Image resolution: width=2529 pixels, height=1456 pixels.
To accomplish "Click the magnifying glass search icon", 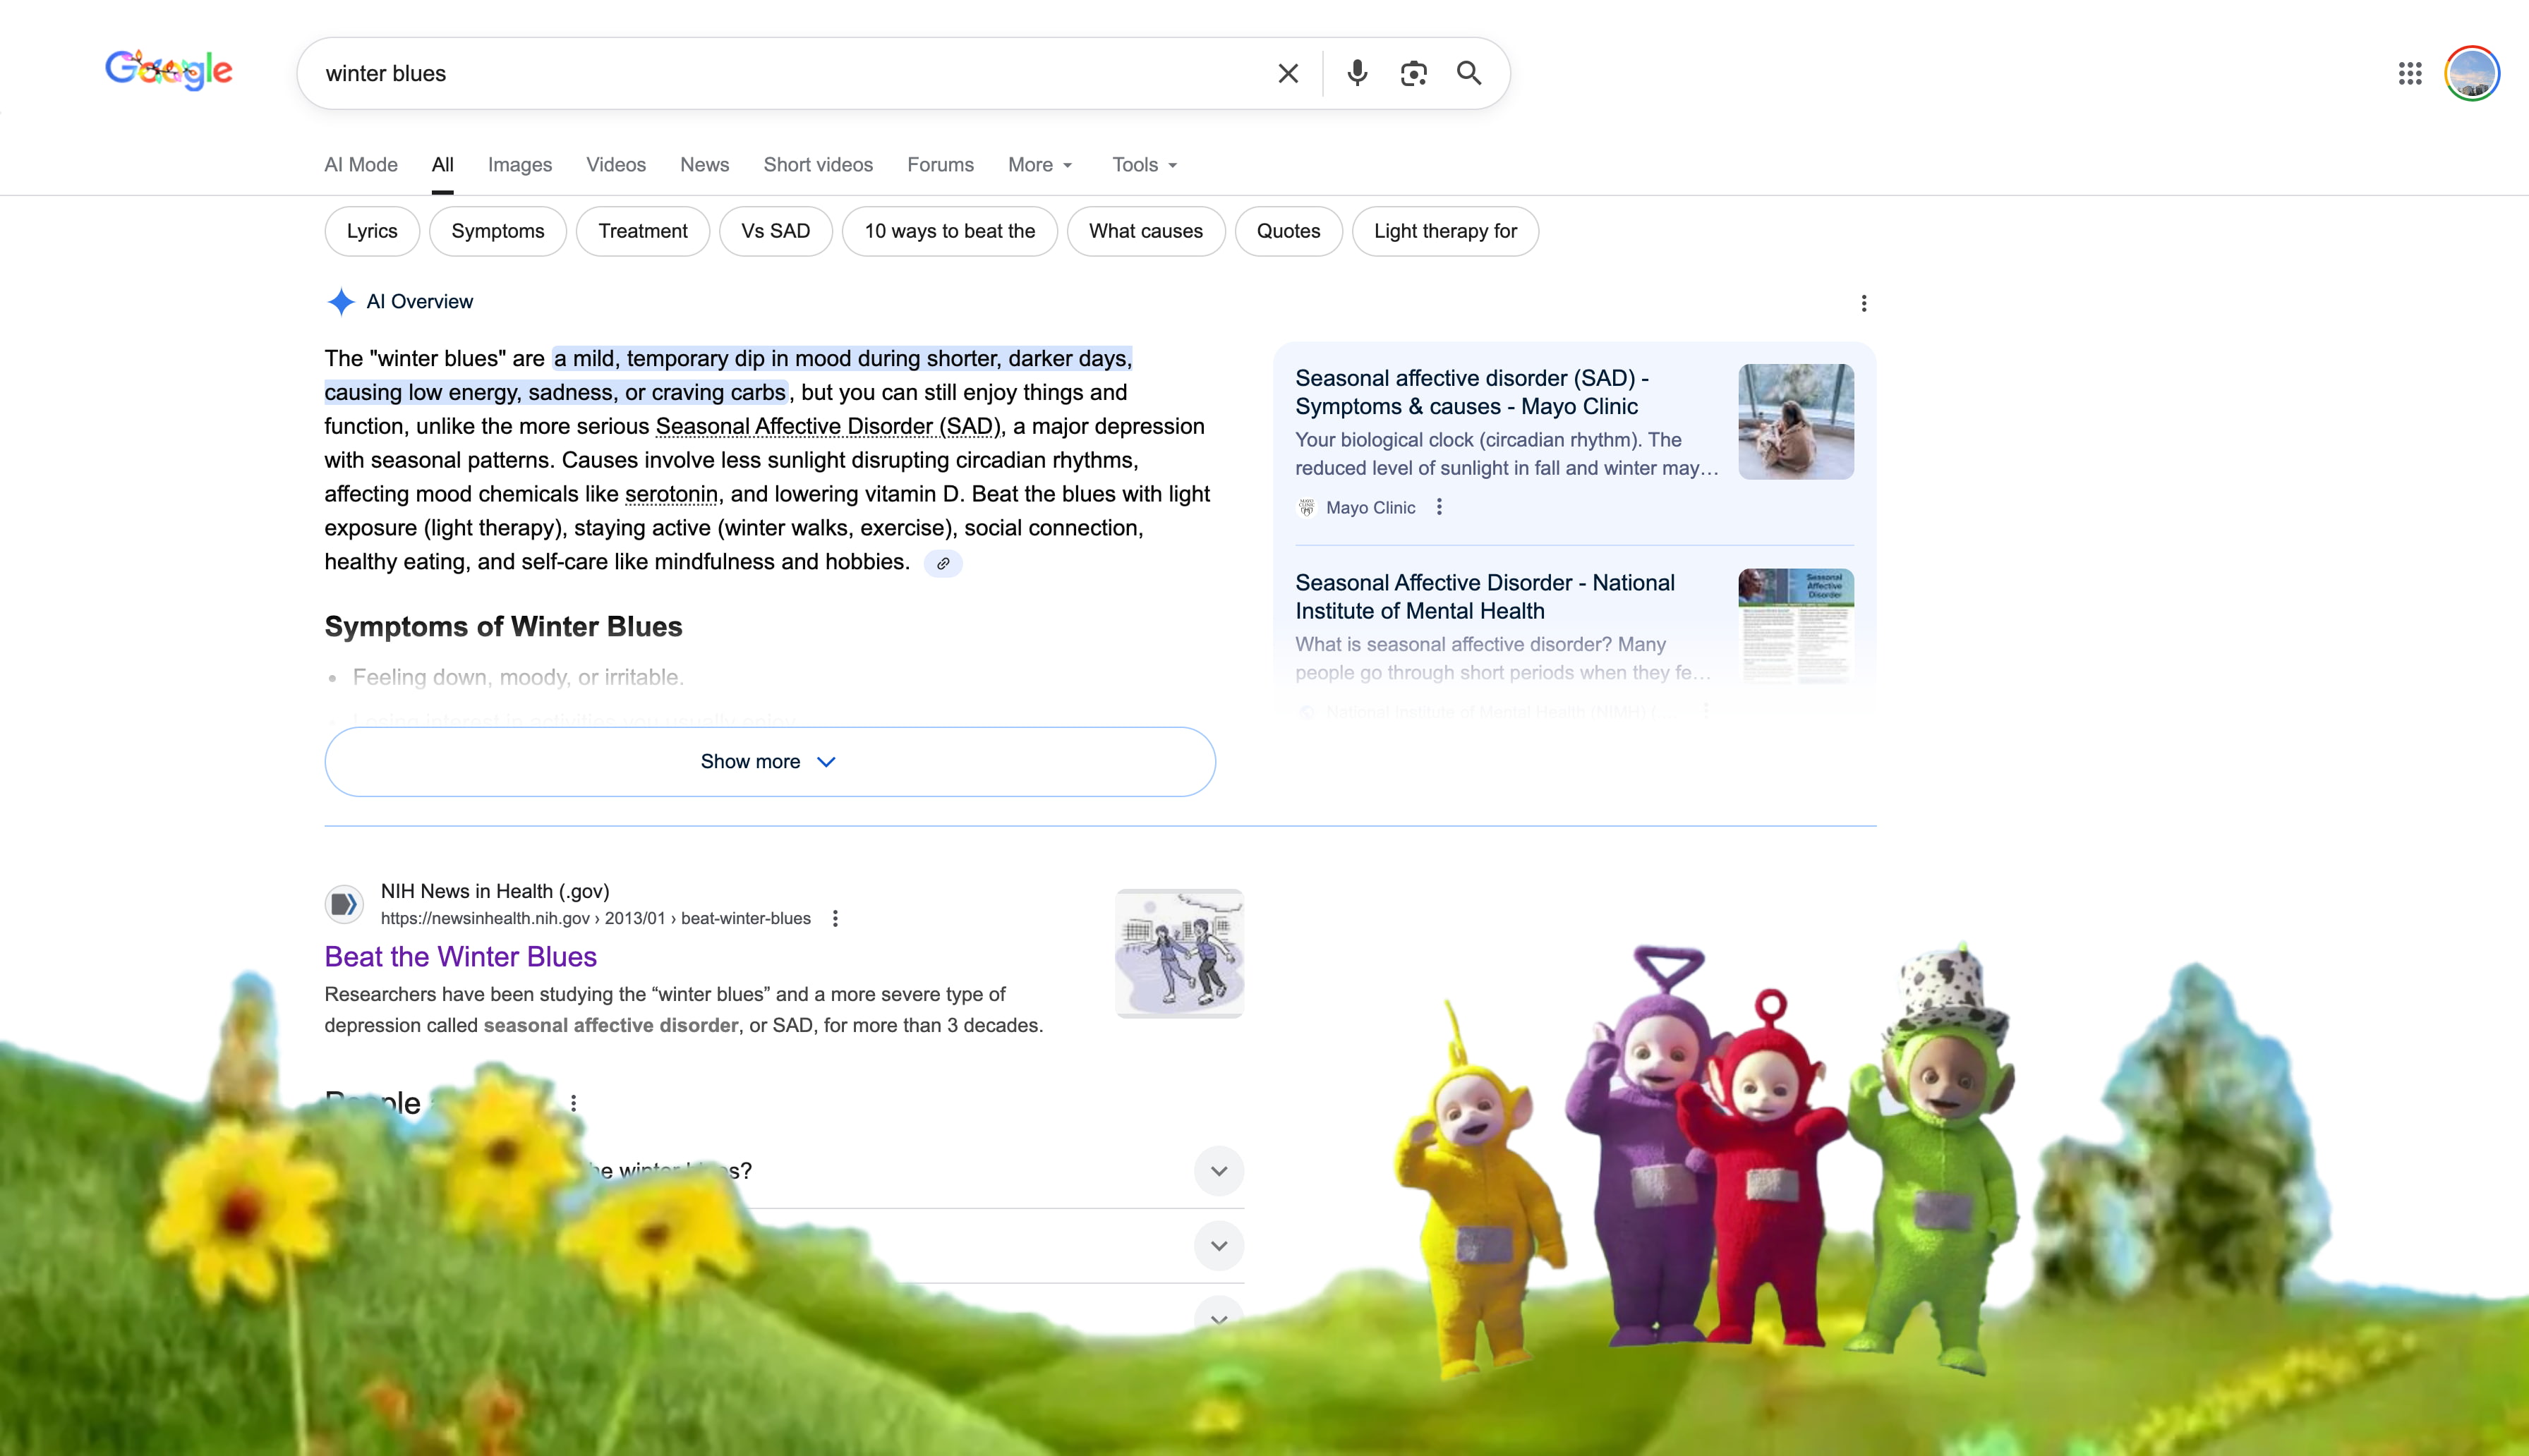I will pos(1468,73).
